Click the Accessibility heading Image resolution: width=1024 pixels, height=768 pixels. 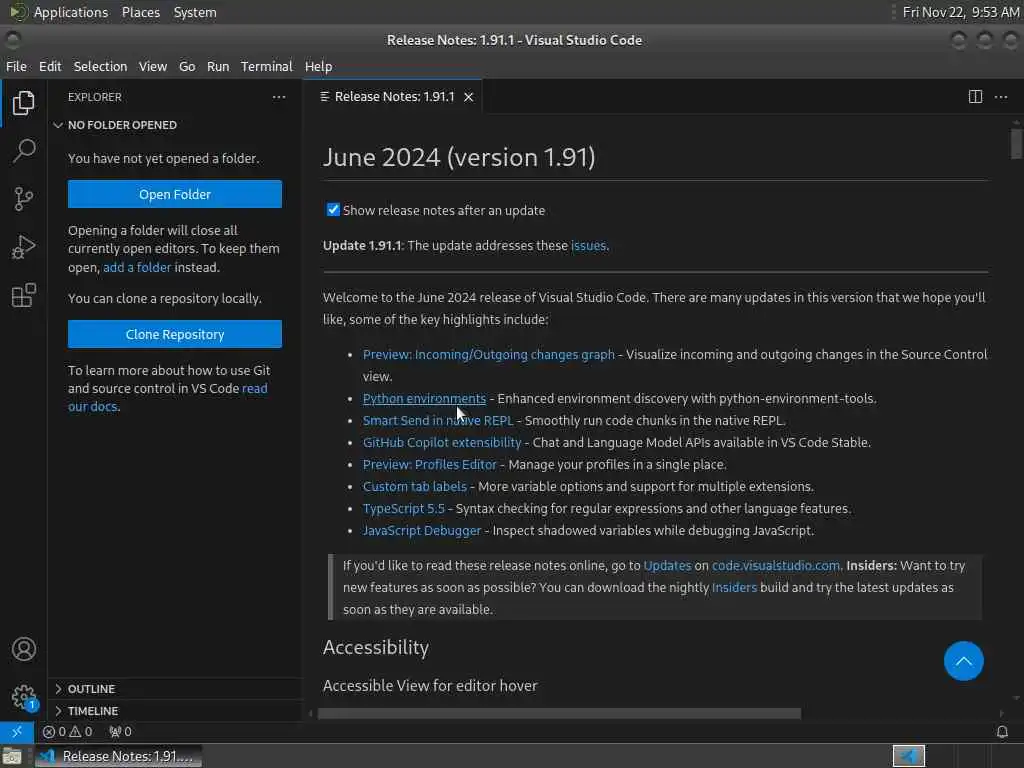pyautogui.click(x=376, y=647)
